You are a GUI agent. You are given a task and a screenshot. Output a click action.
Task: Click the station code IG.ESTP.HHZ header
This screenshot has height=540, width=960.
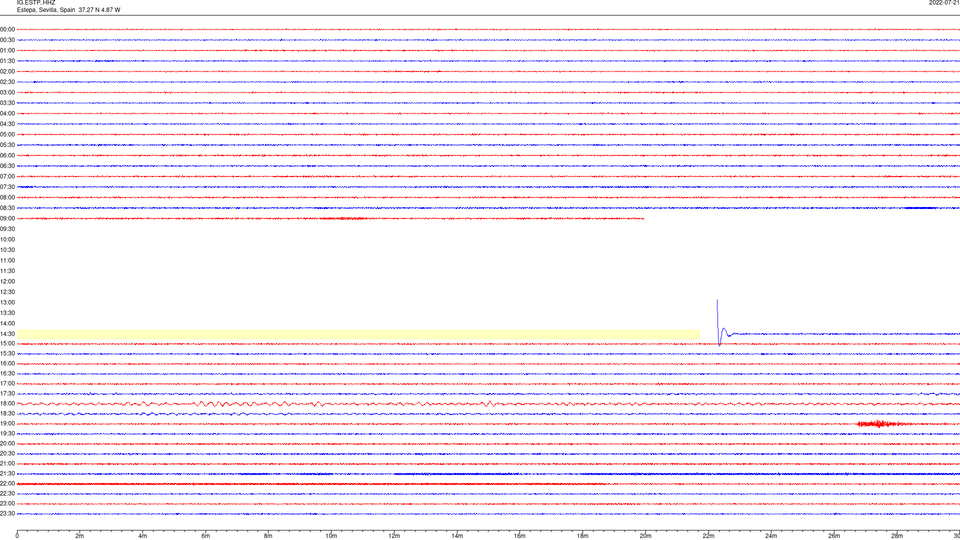tap(36, 2)
